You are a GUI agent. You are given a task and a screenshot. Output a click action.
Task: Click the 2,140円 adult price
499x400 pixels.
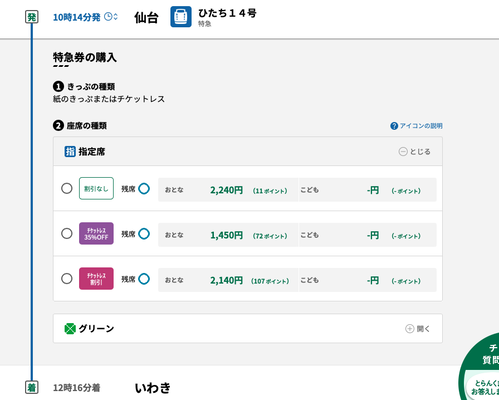[x=226, y=280]
